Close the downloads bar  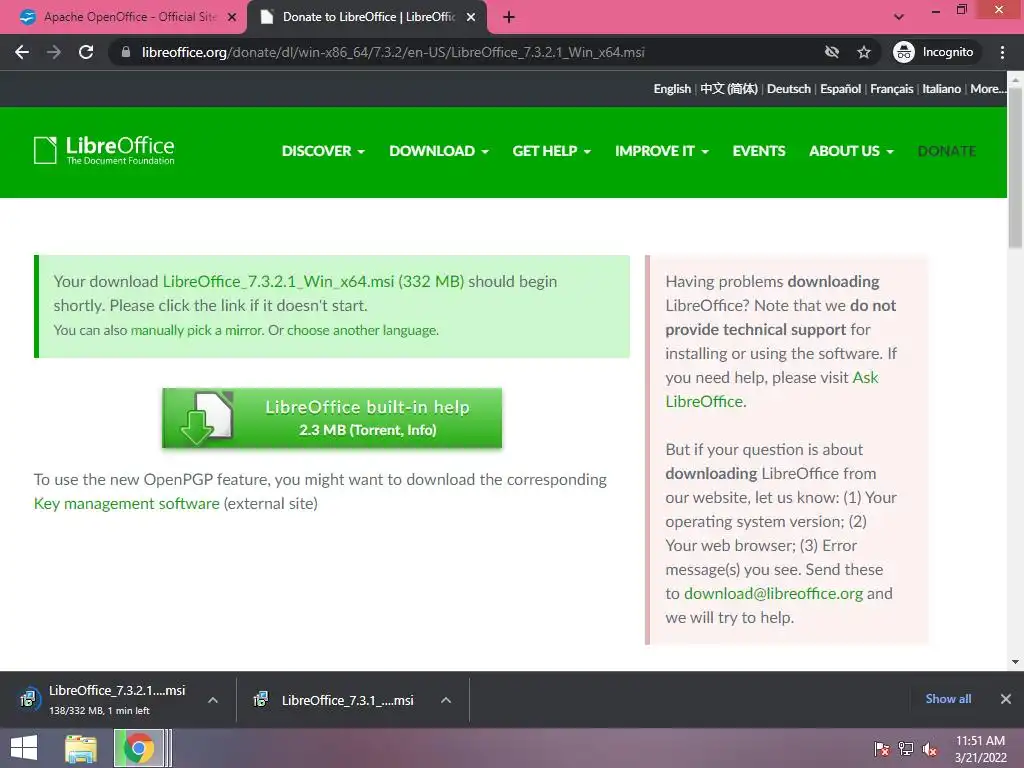point(1006,699)
